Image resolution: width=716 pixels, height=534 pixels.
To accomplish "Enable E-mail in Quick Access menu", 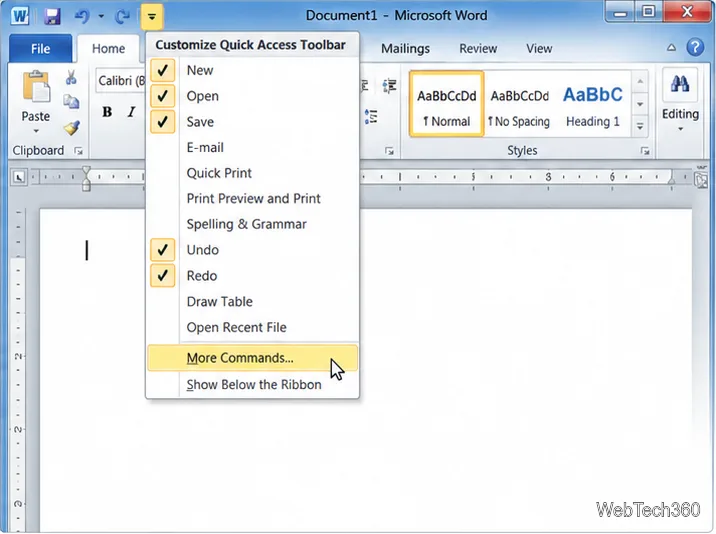I will (x=252, y=148).
